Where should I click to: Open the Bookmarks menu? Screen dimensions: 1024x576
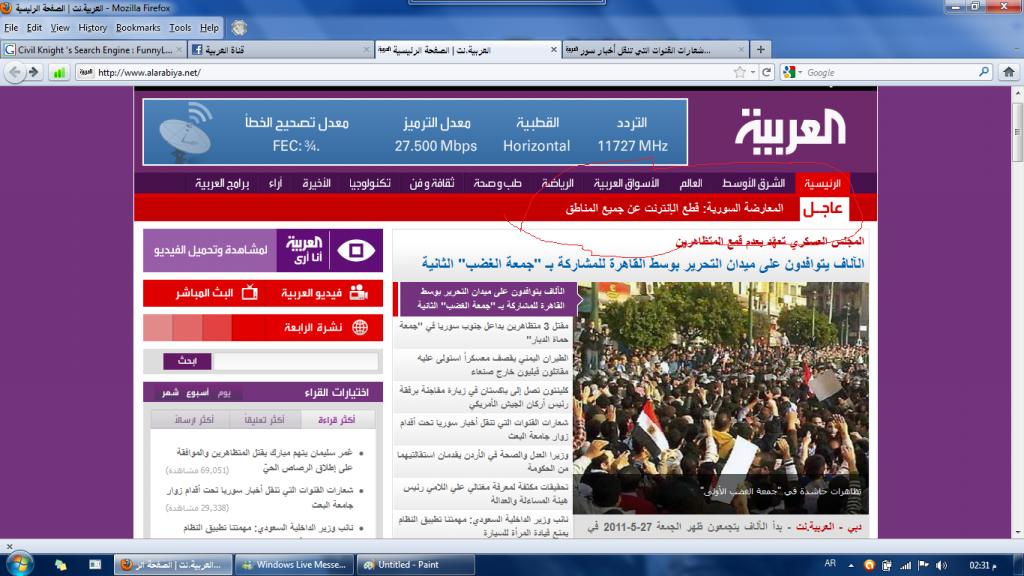point(137,28)
